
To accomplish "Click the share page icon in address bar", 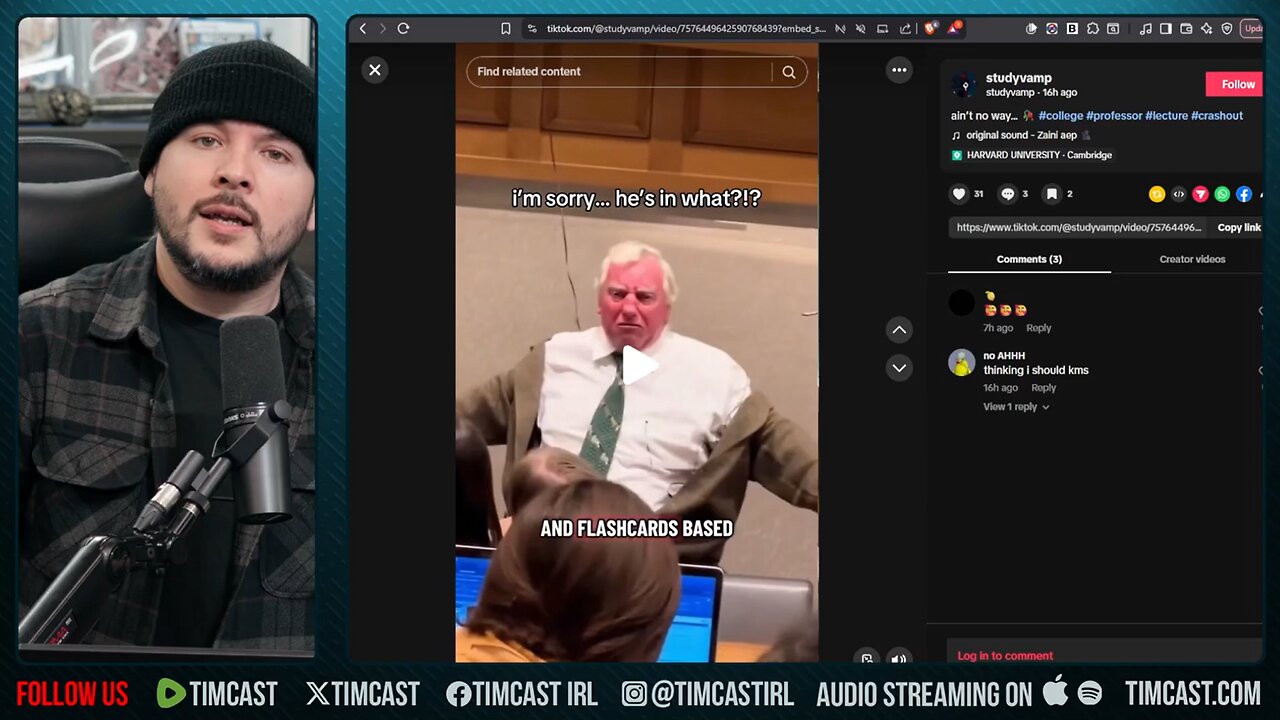I will coord(905,29).
